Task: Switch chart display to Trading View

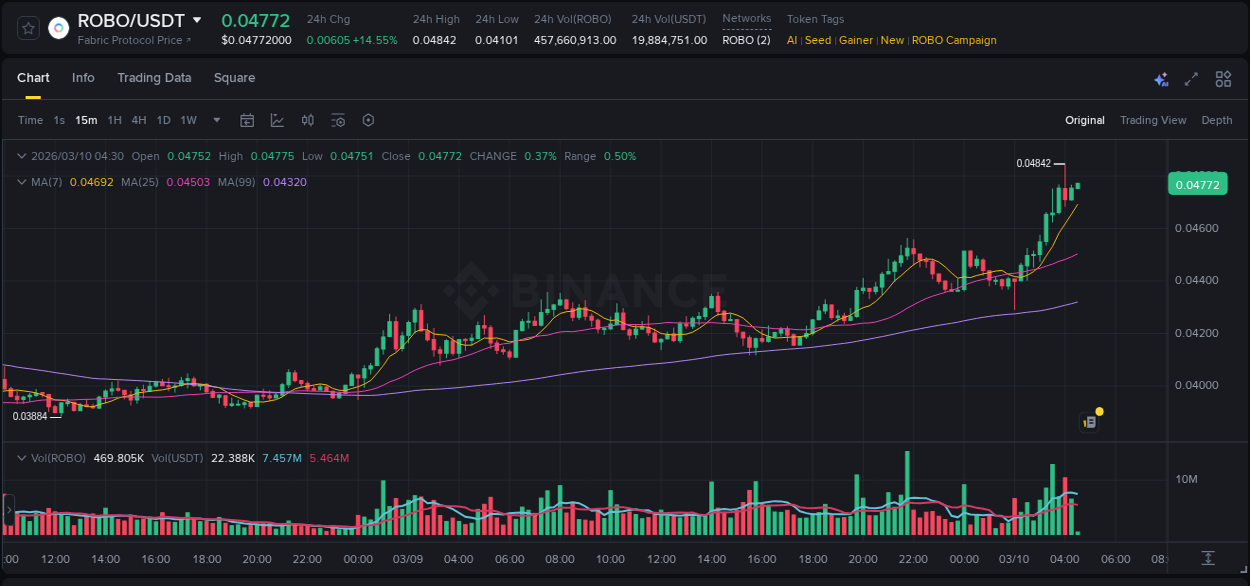Action: point(1153,120)
